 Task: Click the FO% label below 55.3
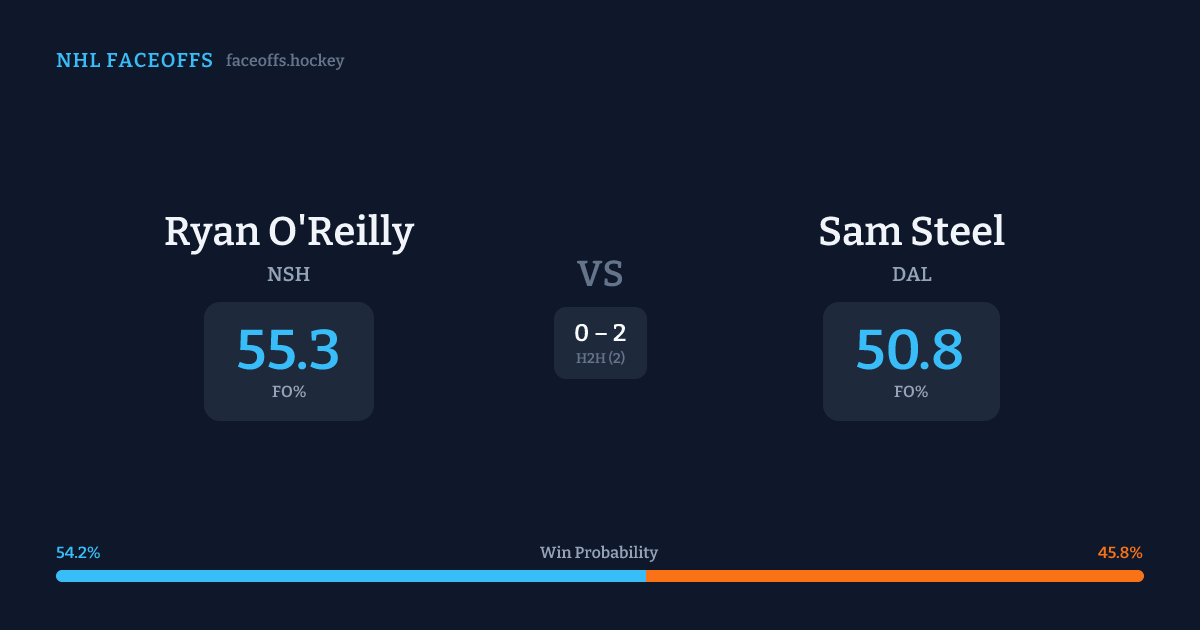coord(289,392)
